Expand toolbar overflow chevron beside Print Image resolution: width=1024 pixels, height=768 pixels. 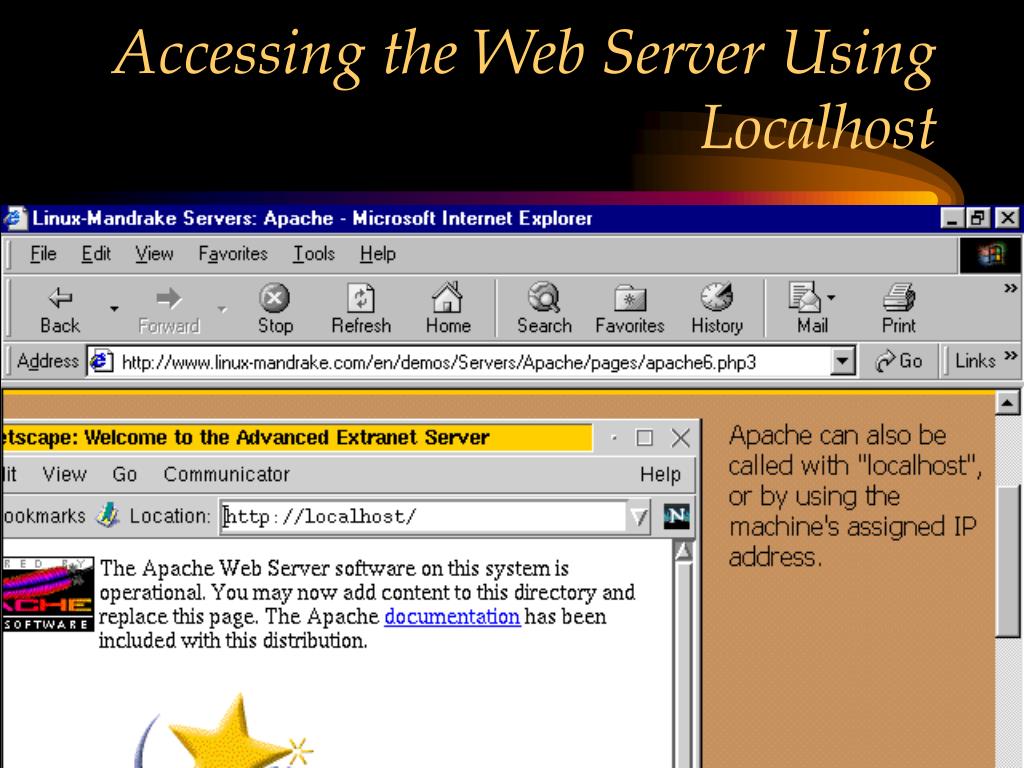click(1010, 288)
